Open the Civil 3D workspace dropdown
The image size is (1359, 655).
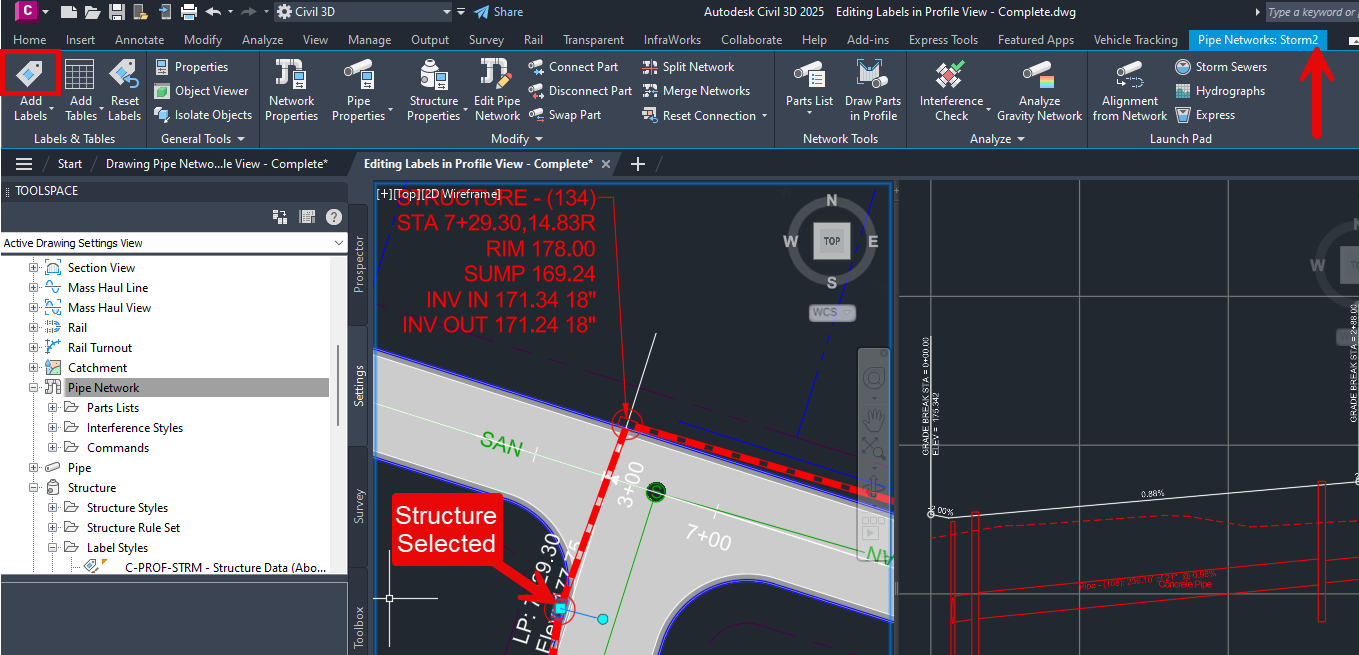(x=364, y=12)
